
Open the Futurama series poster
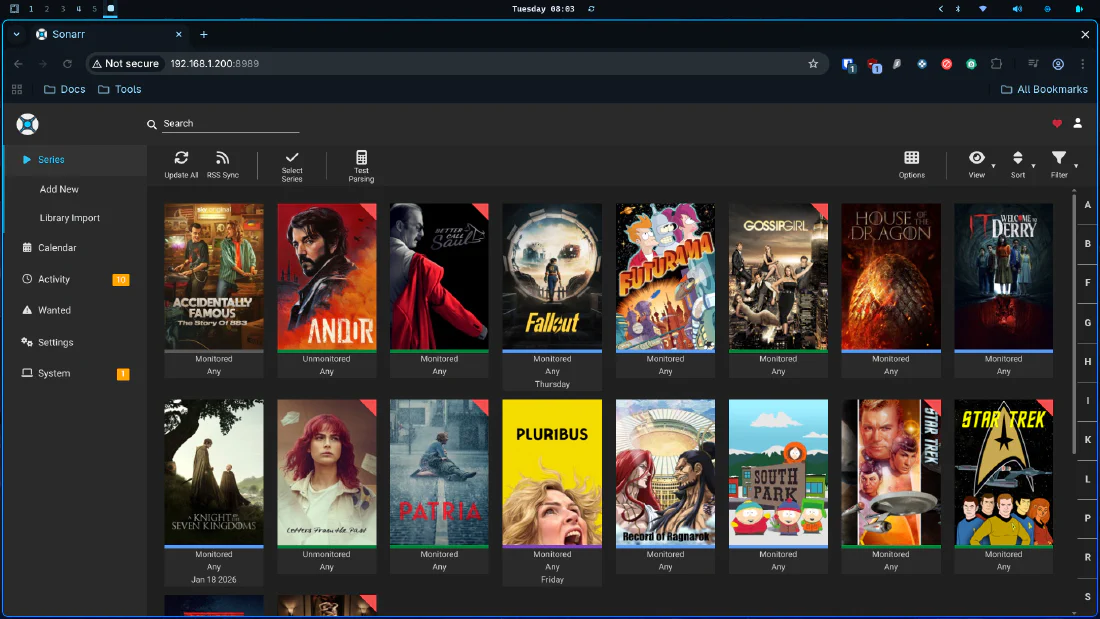click(665, 277)
